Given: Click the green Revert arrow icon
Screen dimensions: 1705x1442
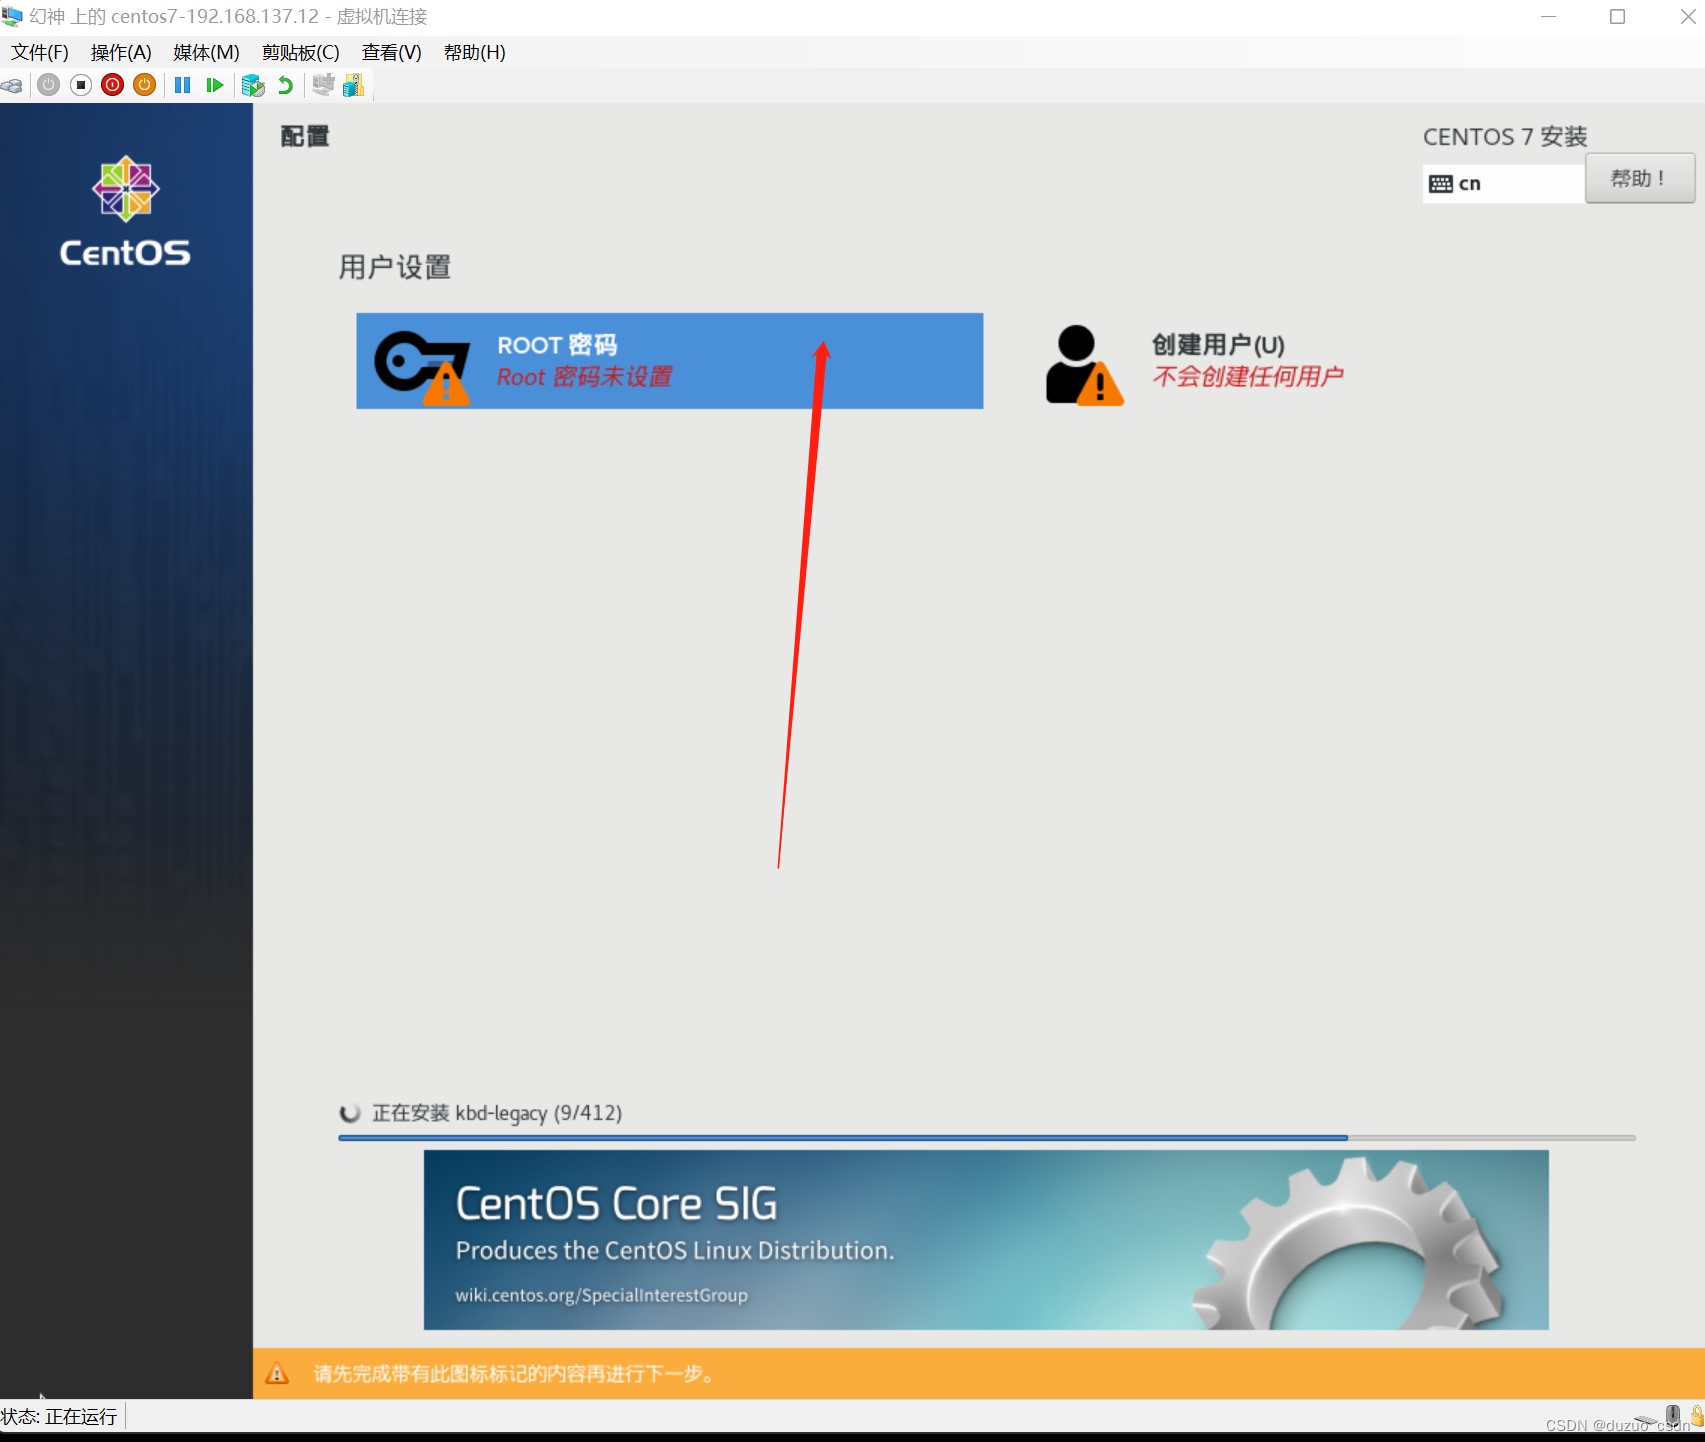Looking at the screenshot, I should point(285,85).
